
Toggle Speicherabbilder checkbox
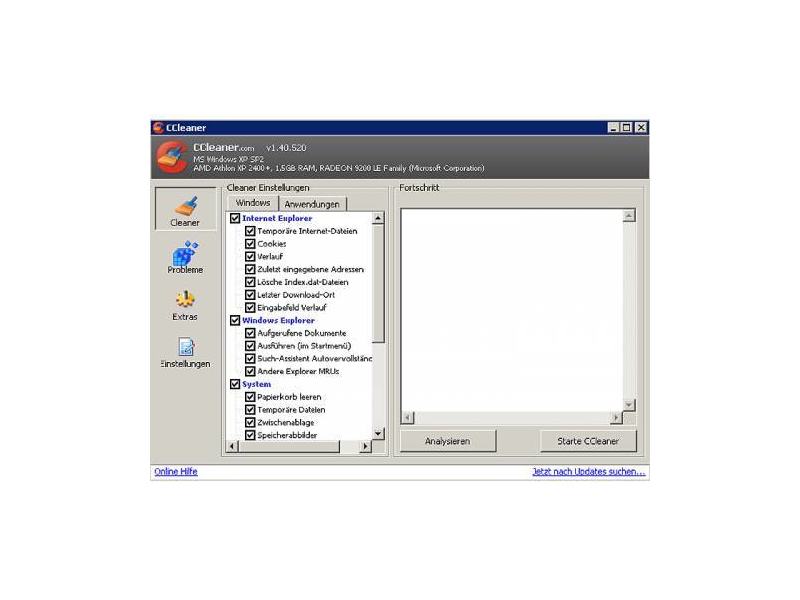pyautogui.click(x=250, y=435)
